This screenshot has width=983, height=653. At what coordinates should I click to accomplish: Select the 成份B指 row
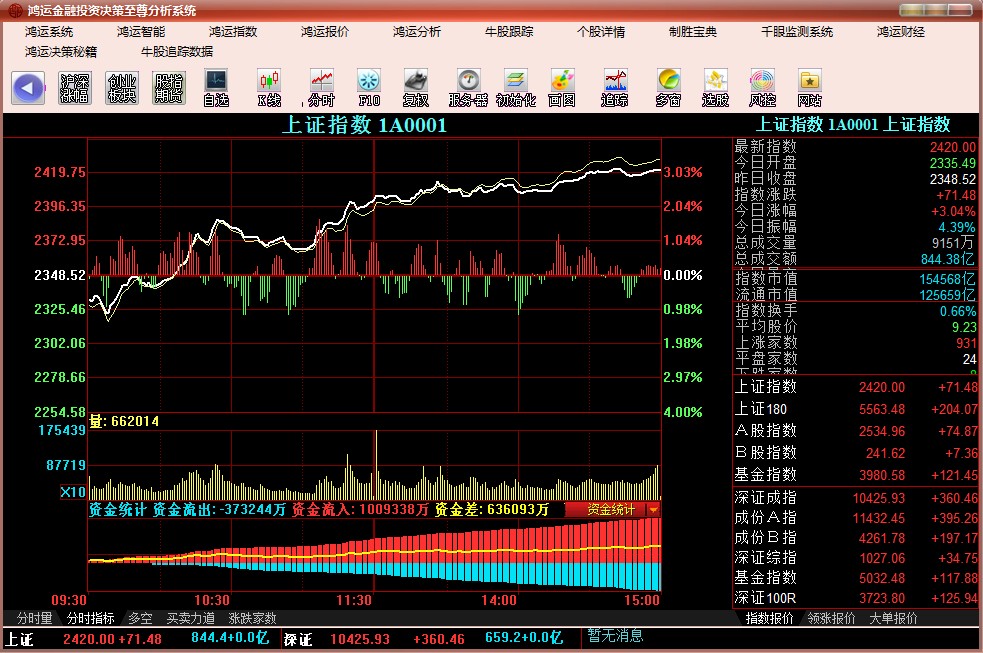coord(856,538)
